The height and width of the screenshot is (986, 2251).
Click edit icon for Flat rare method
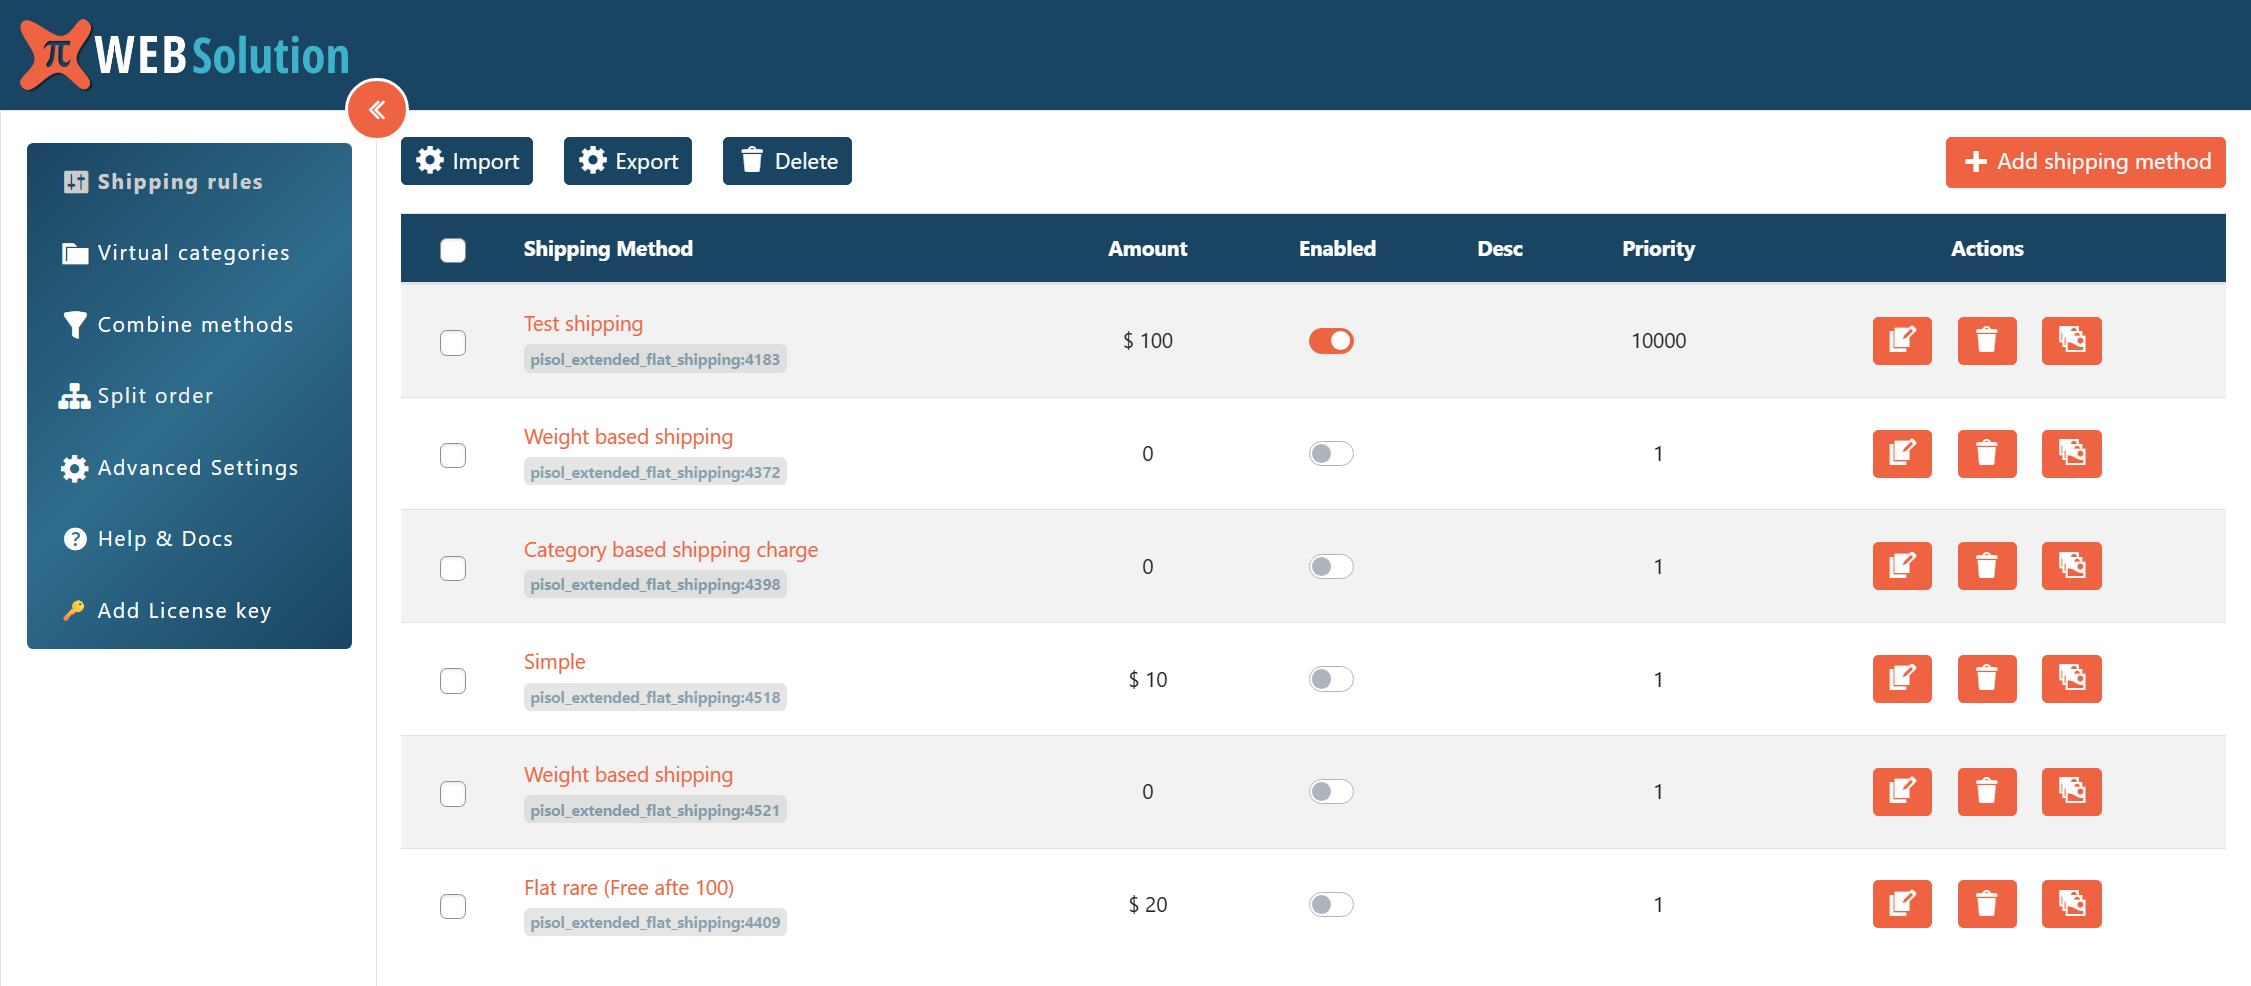click(1901, 904)
